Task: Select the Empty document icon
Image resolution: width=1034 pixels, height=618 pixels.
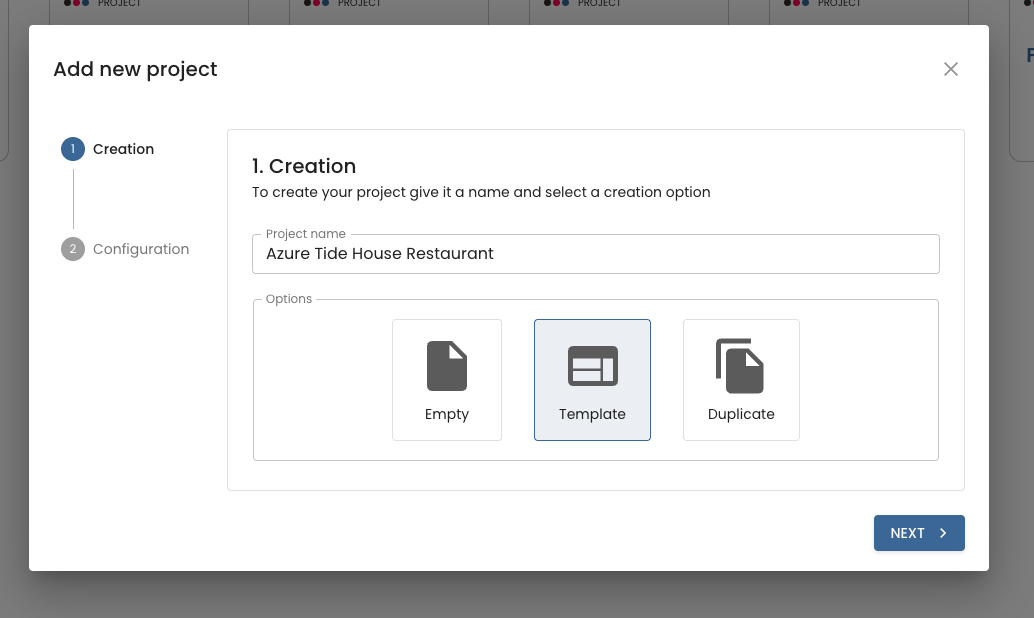Action: [447, 365]
